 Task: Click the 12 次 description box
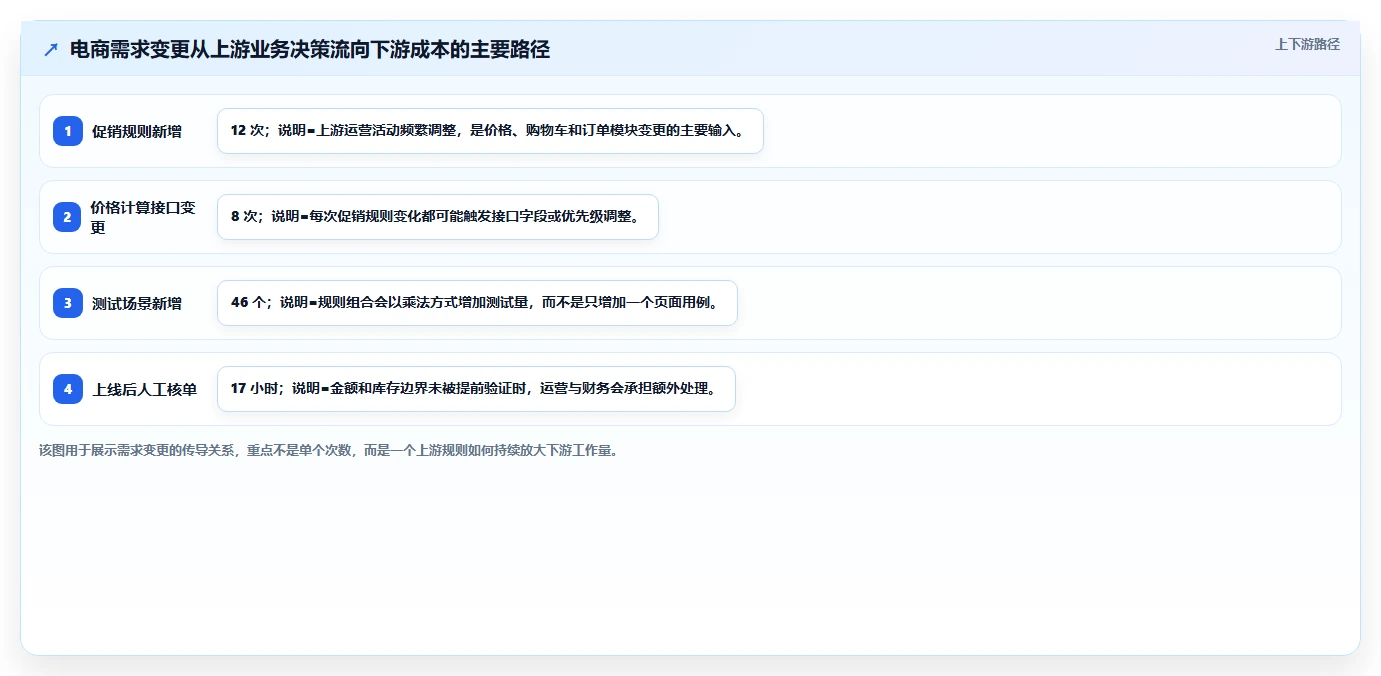490,131
